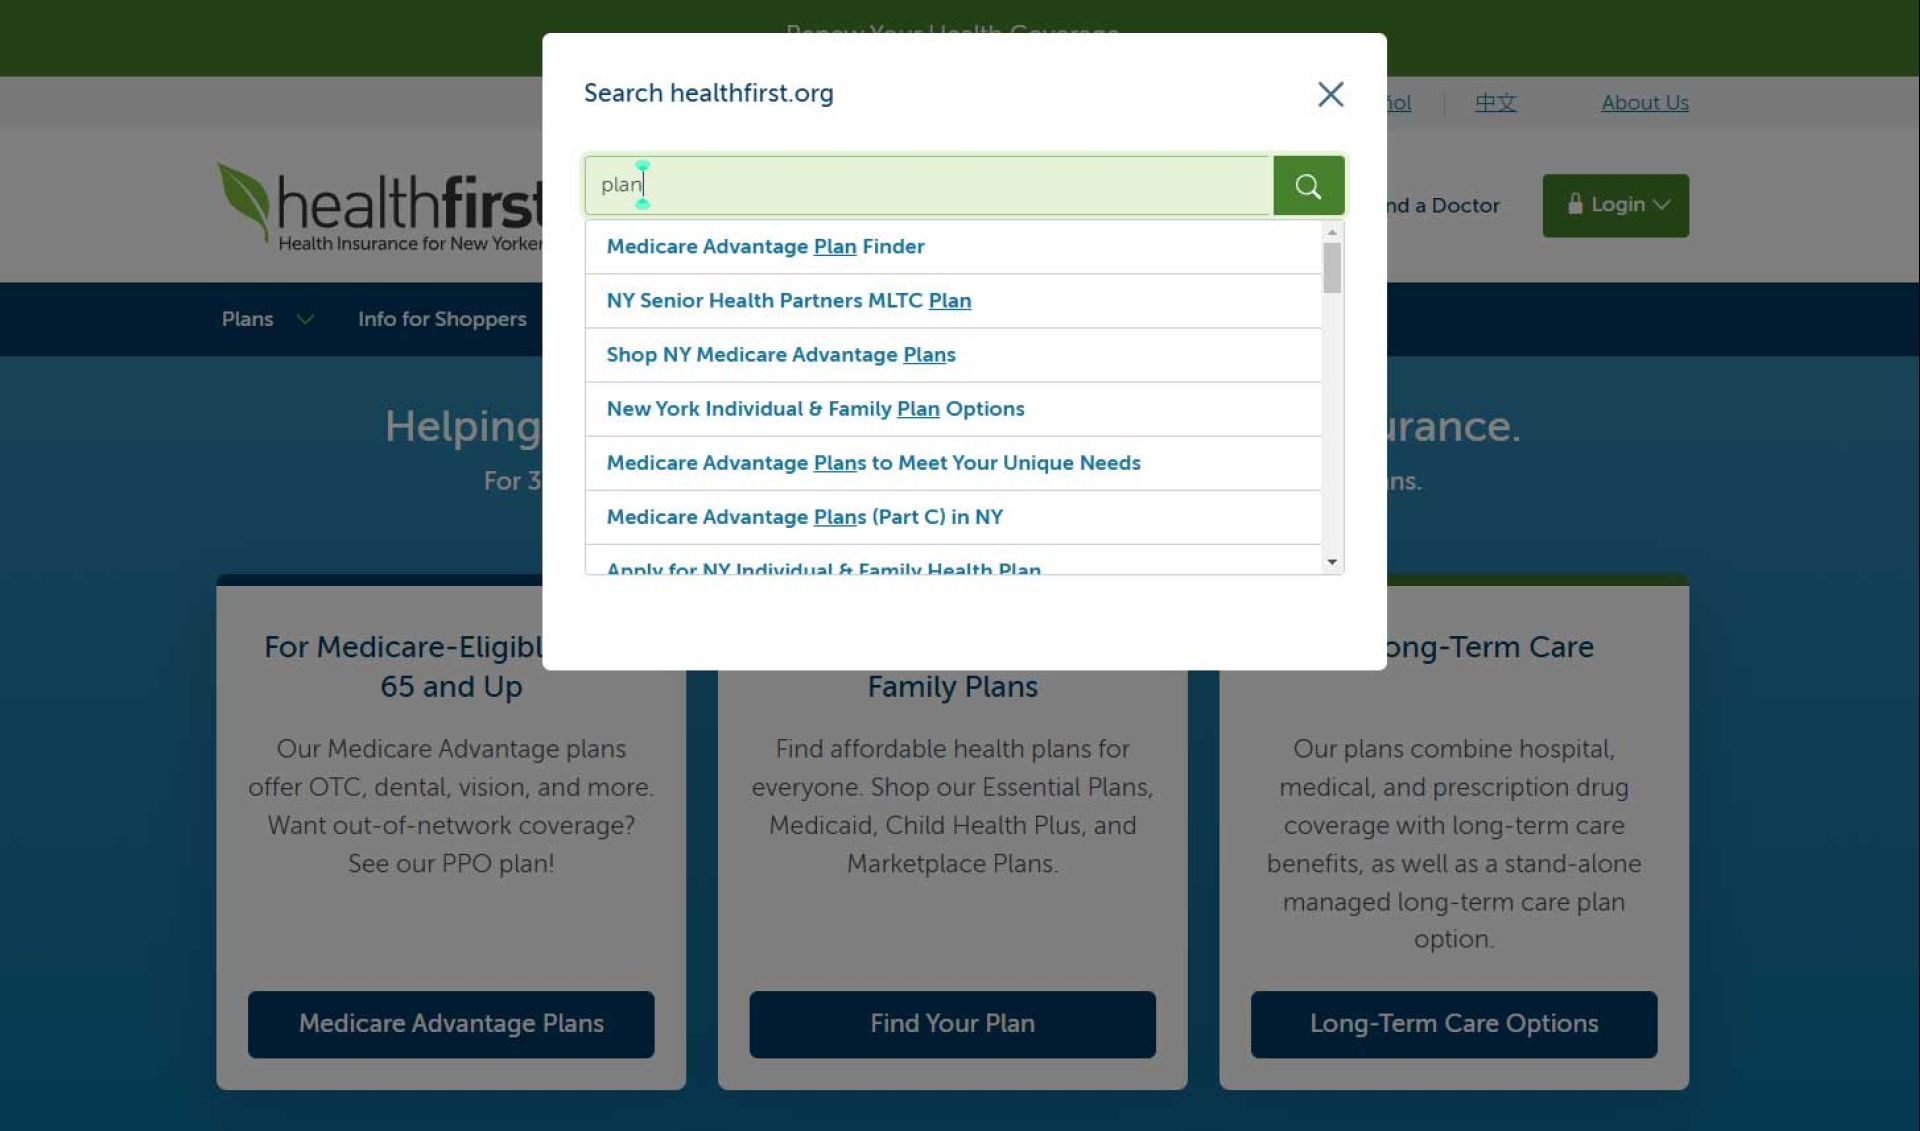
Task: Open Medicare Advantage Plan Finder suggestion
Action: coord(953,247)
